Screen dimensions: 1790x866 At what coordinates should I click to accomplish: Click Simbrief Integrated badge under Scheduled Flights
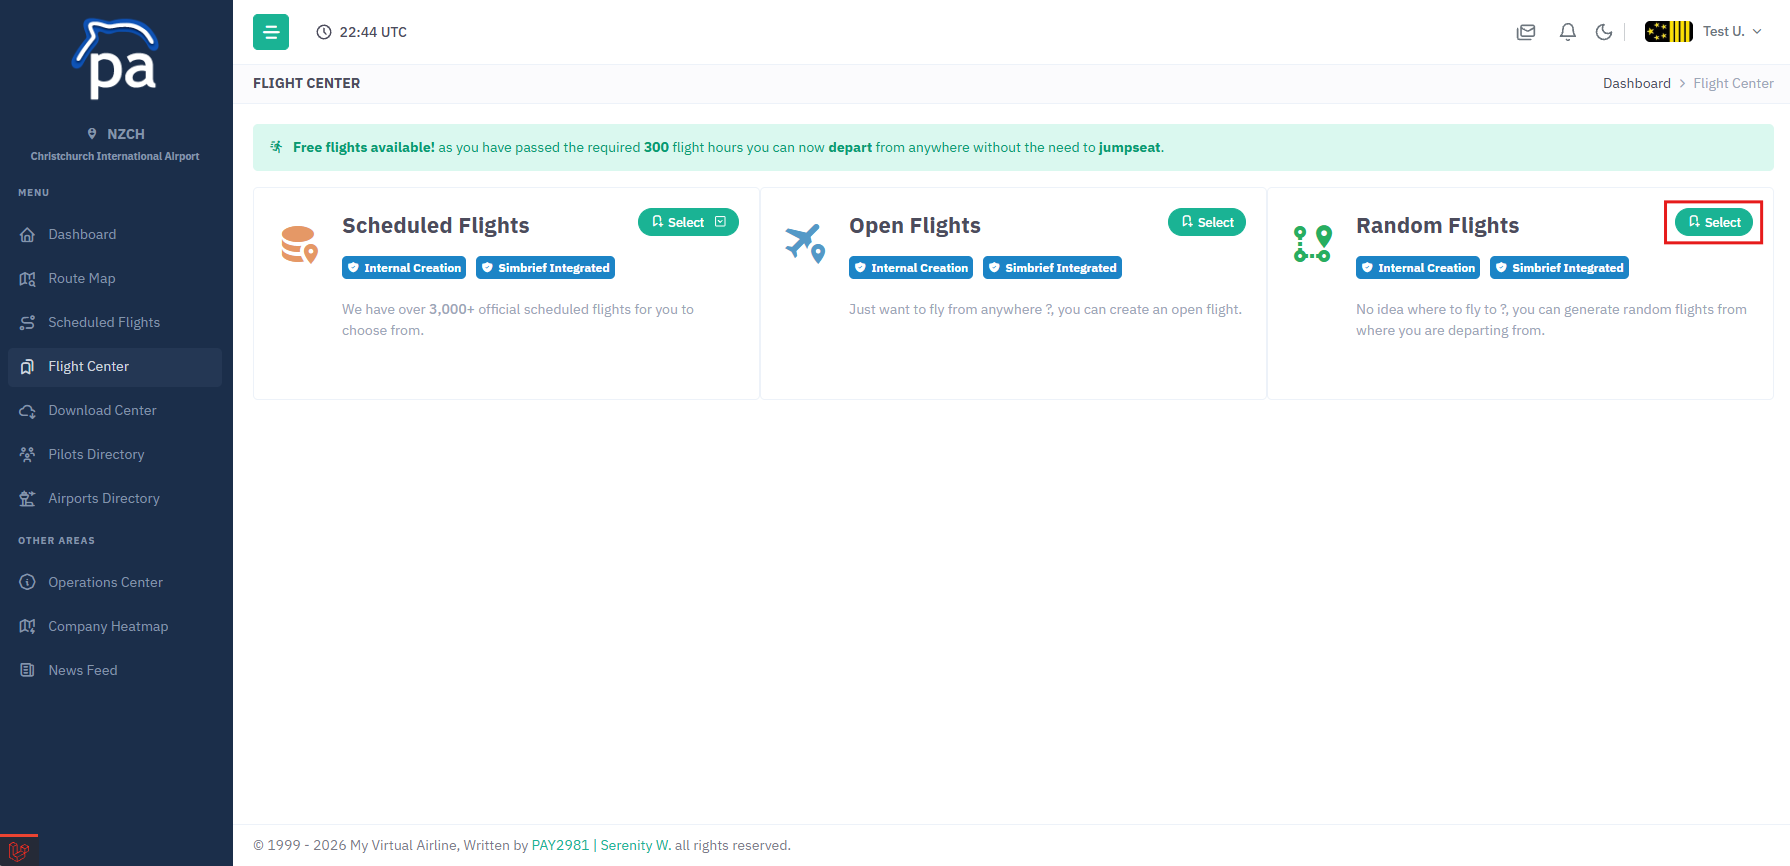click(x=545, y=268)
